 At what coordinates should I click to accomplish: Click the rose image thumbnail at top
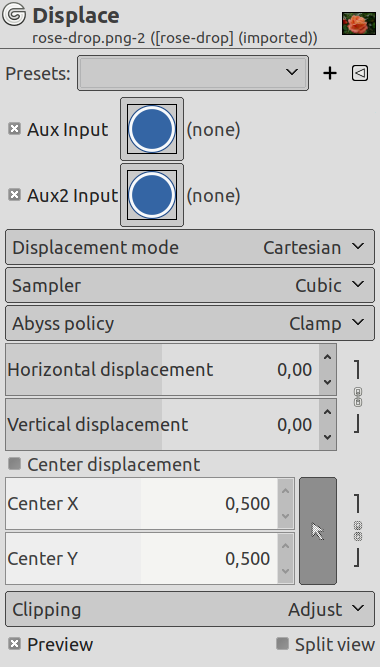[x=359, y=23]
